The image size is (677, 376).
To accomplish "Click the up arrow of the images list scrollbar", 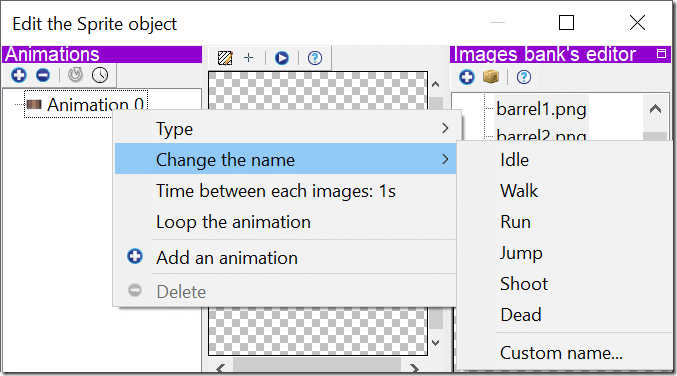I will pyautogui.click(x=655, y=109).
